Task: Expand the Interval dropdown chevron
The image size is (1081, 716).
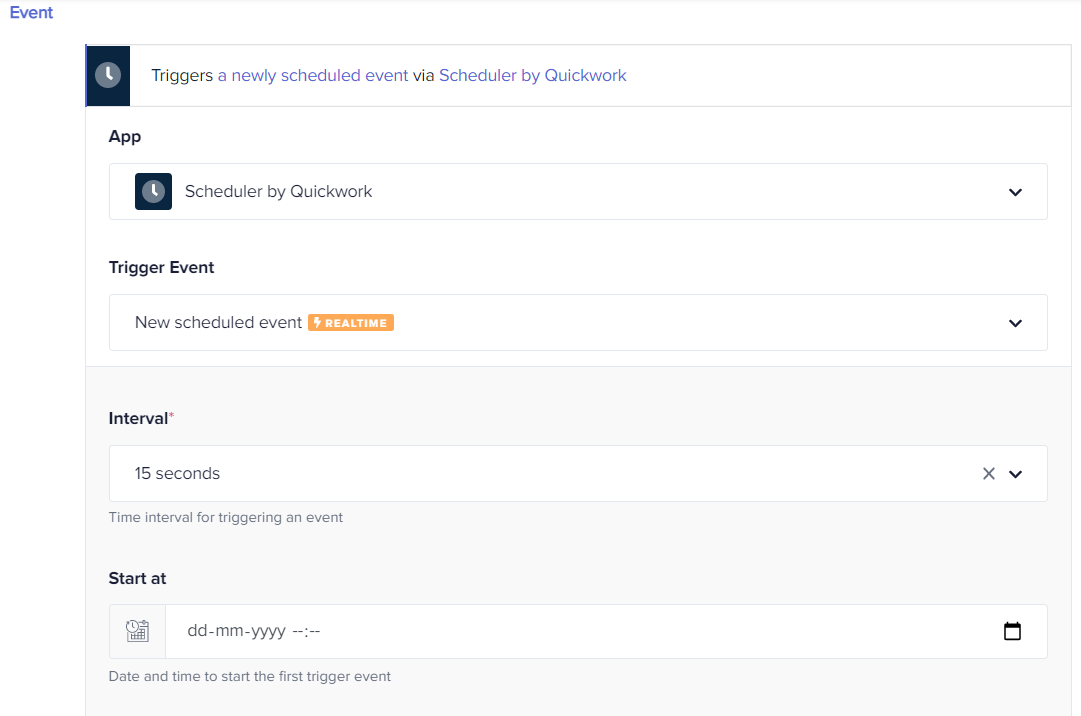Action: (1016, 474)
